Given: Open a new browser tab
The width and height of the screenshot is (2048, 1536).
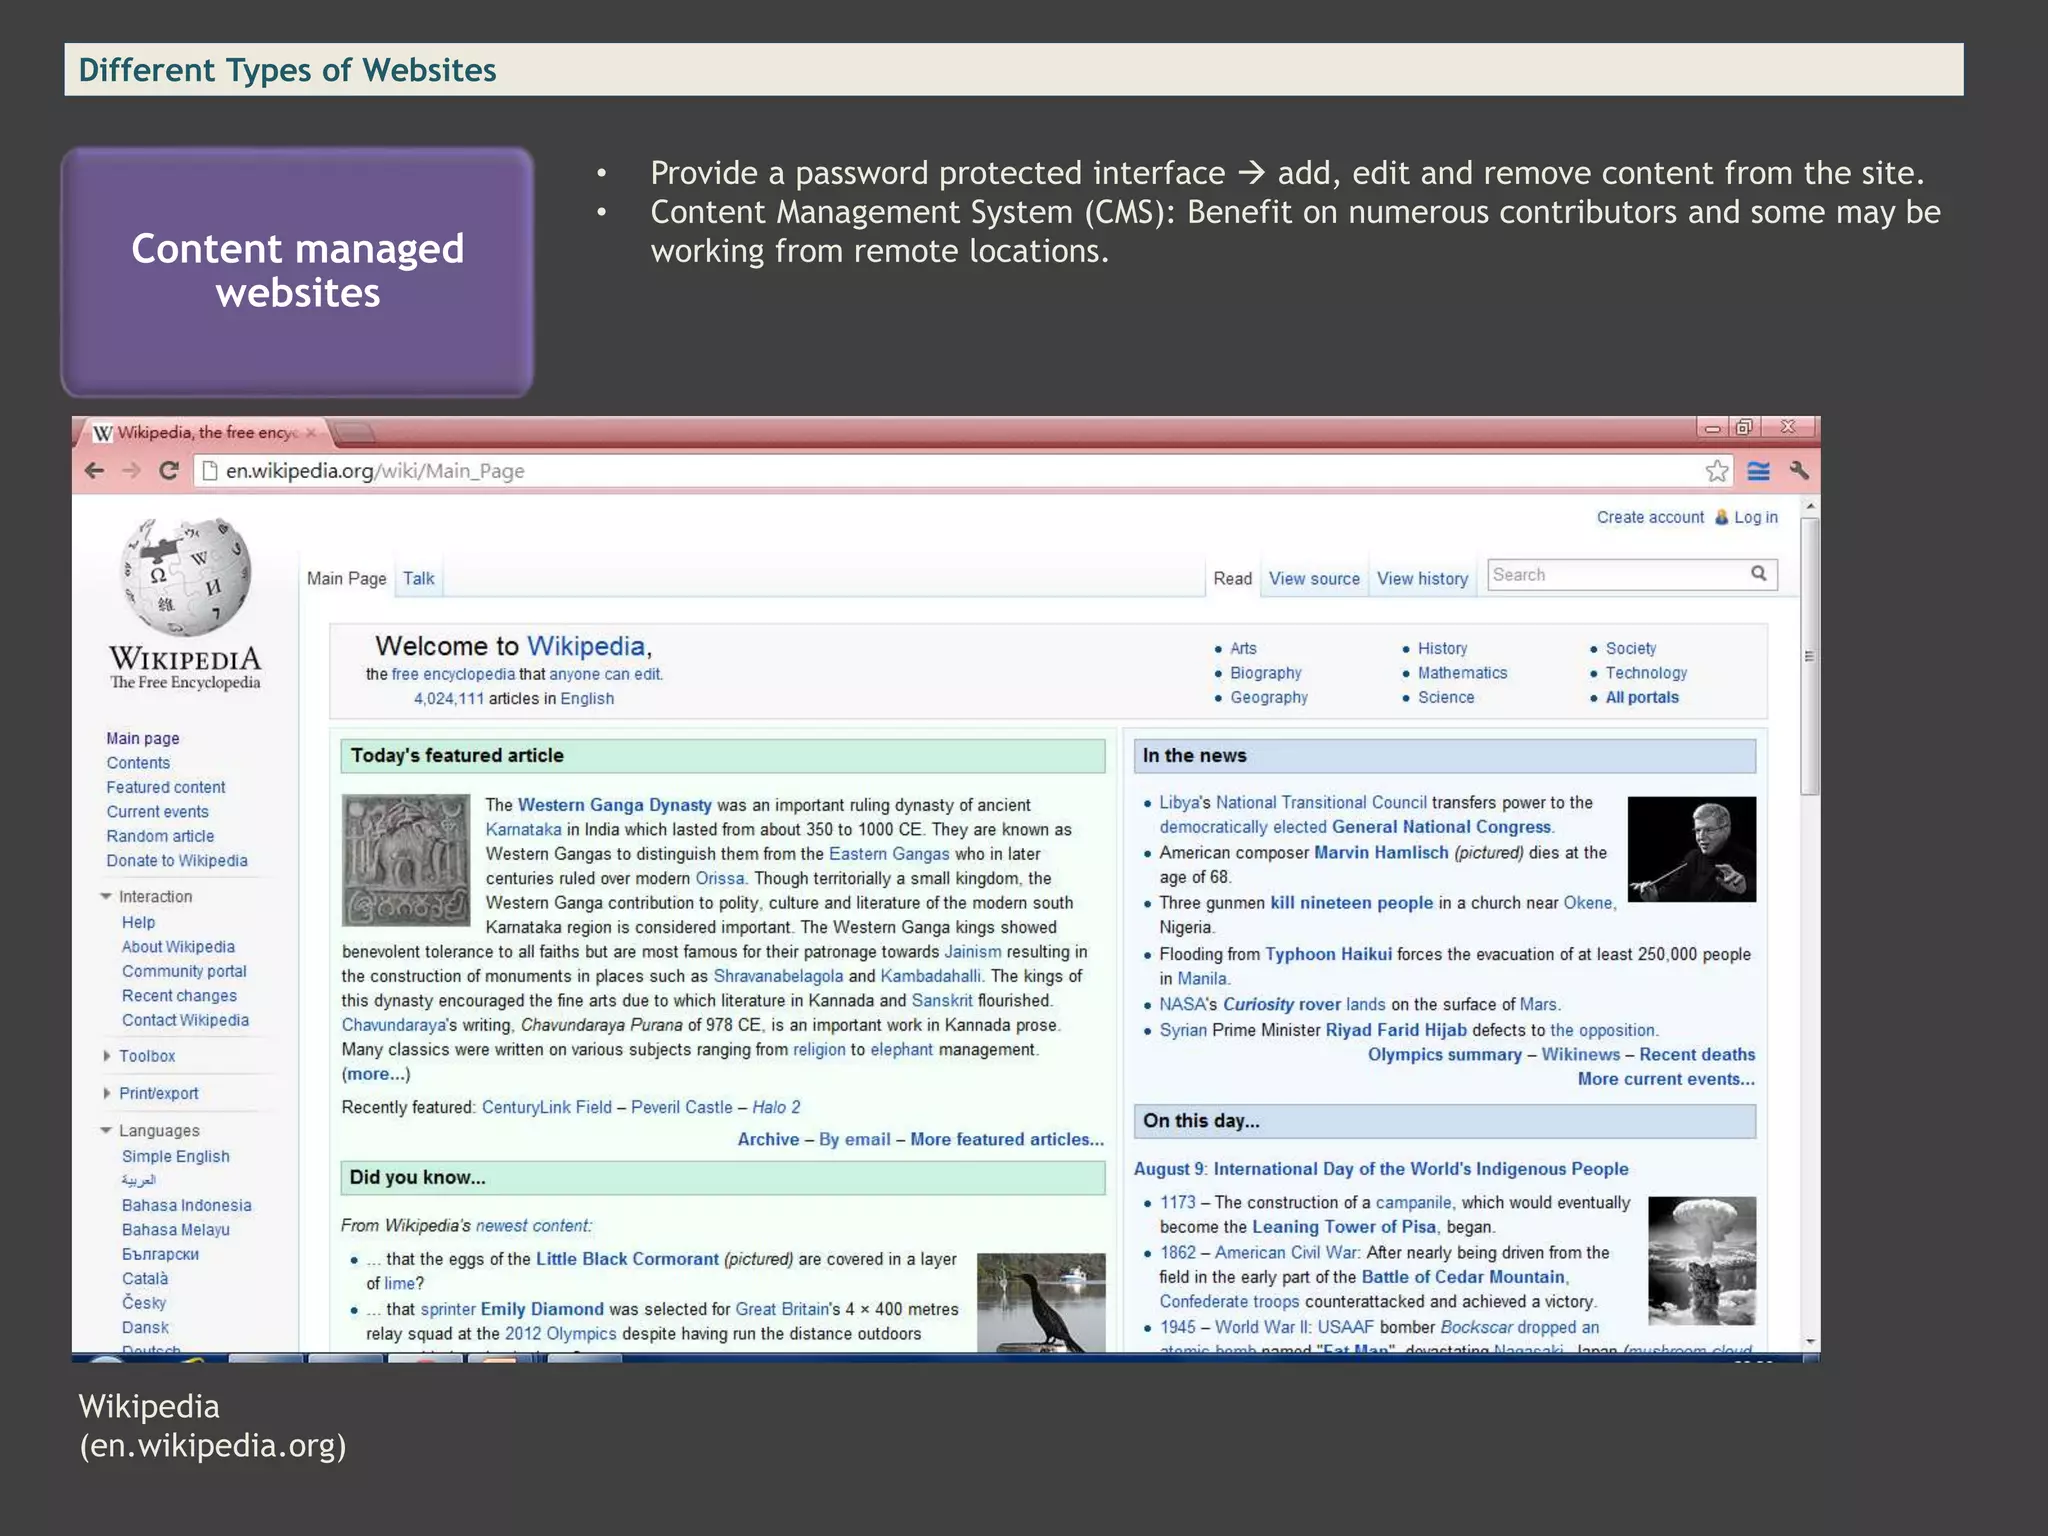Looking at the screenshot, I should (353, 432).
